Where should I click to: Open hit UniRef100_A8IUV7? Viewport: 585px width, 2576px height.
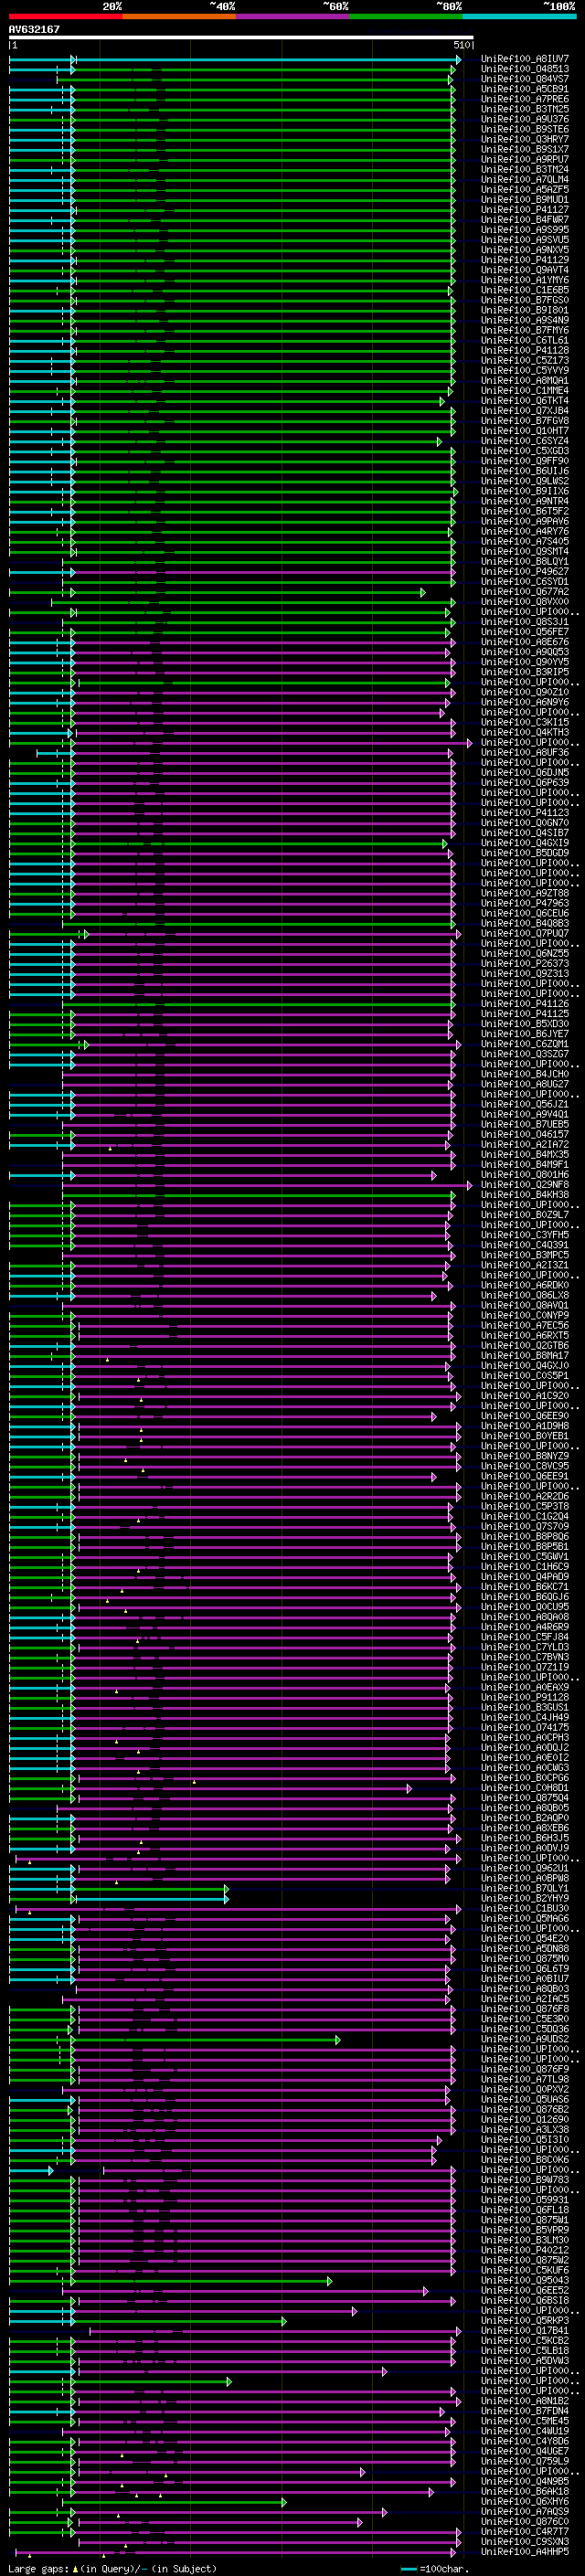pos(524,59)
